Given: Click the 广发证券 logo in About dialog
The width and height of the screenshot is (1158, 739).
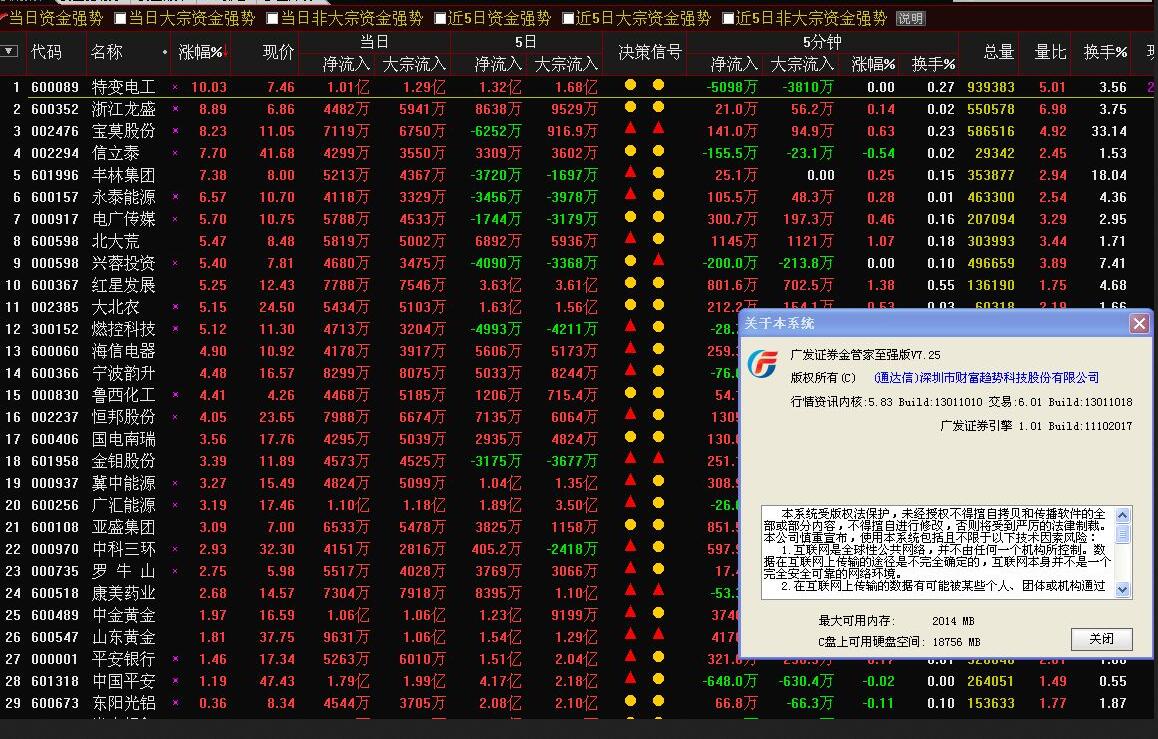Looking at the screenshot, I should [763, 363].
